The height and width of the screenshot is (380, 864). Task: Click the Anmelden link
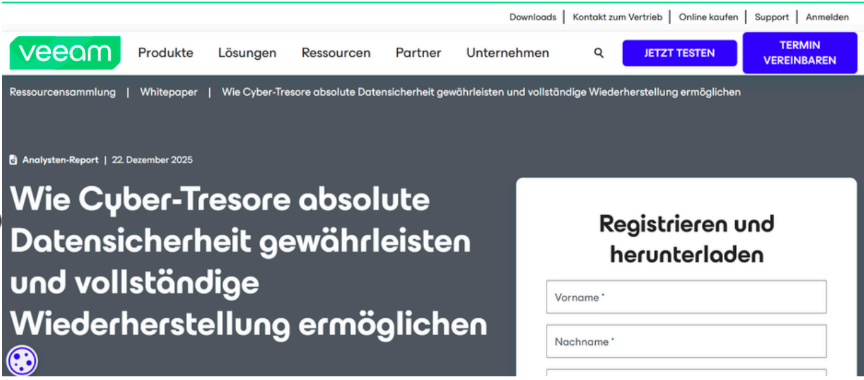(x=827, y=17)
